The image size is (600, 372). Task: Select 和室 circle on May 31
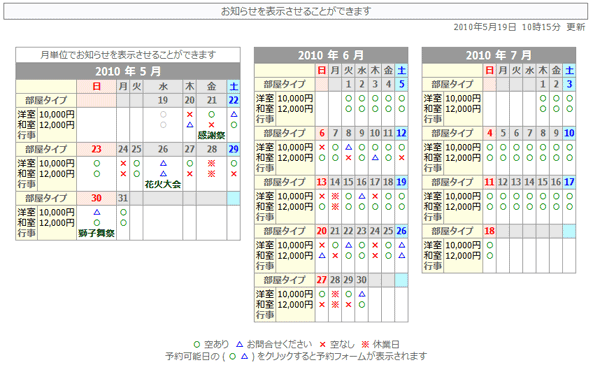[x=123, y=223]
